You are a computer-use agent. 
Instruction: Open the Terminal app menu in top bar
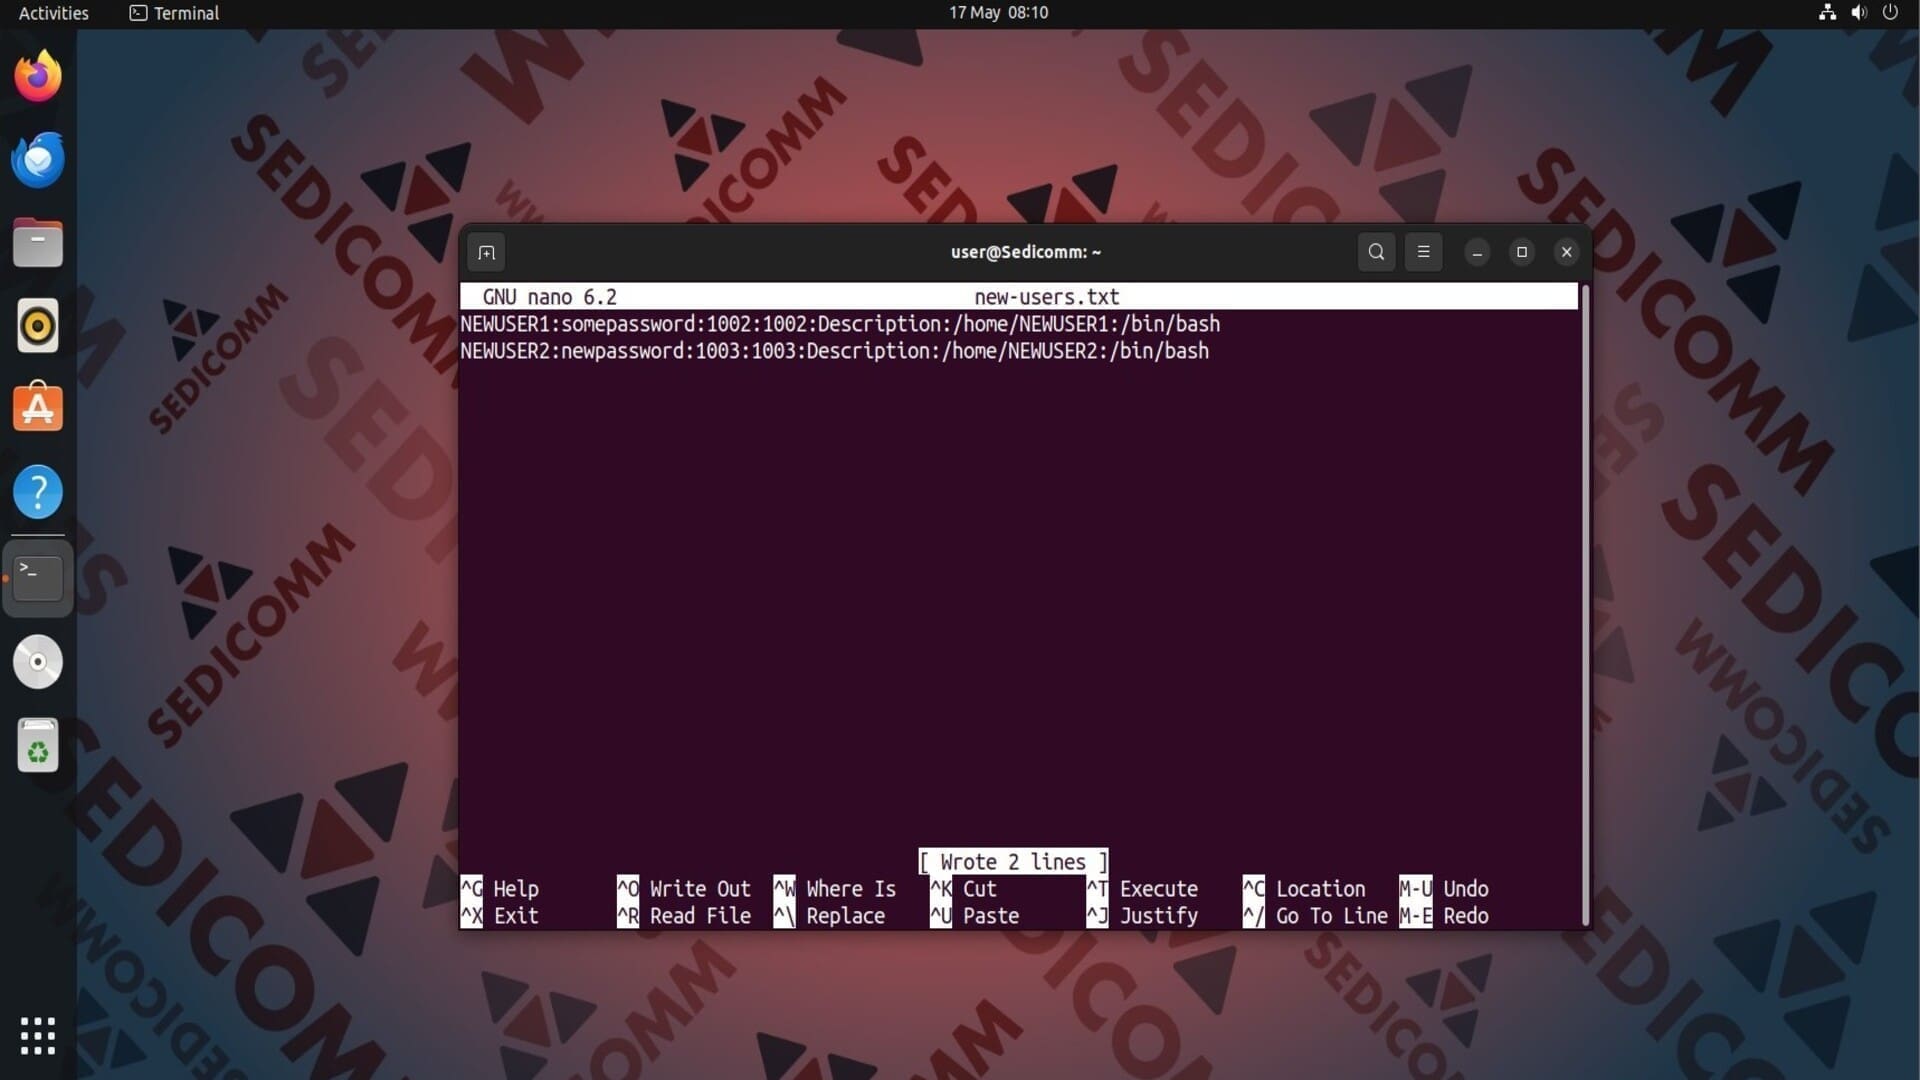[175, 13]
